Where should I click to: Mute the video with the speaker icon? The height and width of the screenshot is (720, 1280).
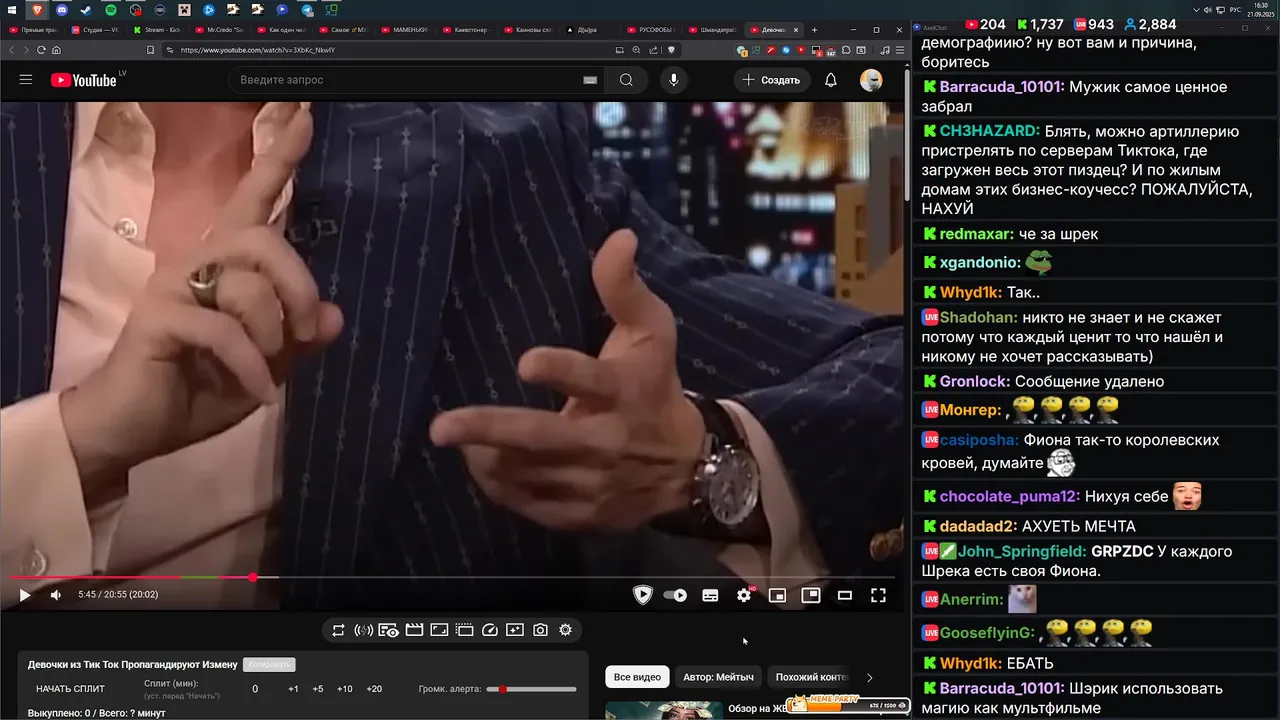(56, 595)
